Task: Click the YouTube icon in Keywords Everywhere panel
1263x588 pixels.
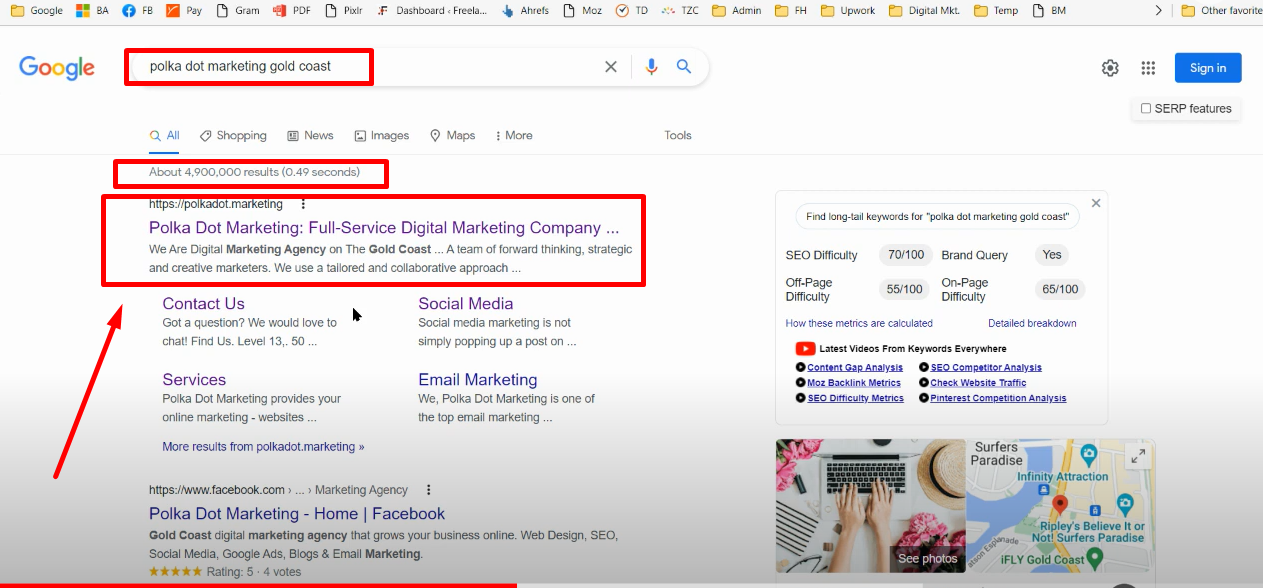Action: (805, 348)
